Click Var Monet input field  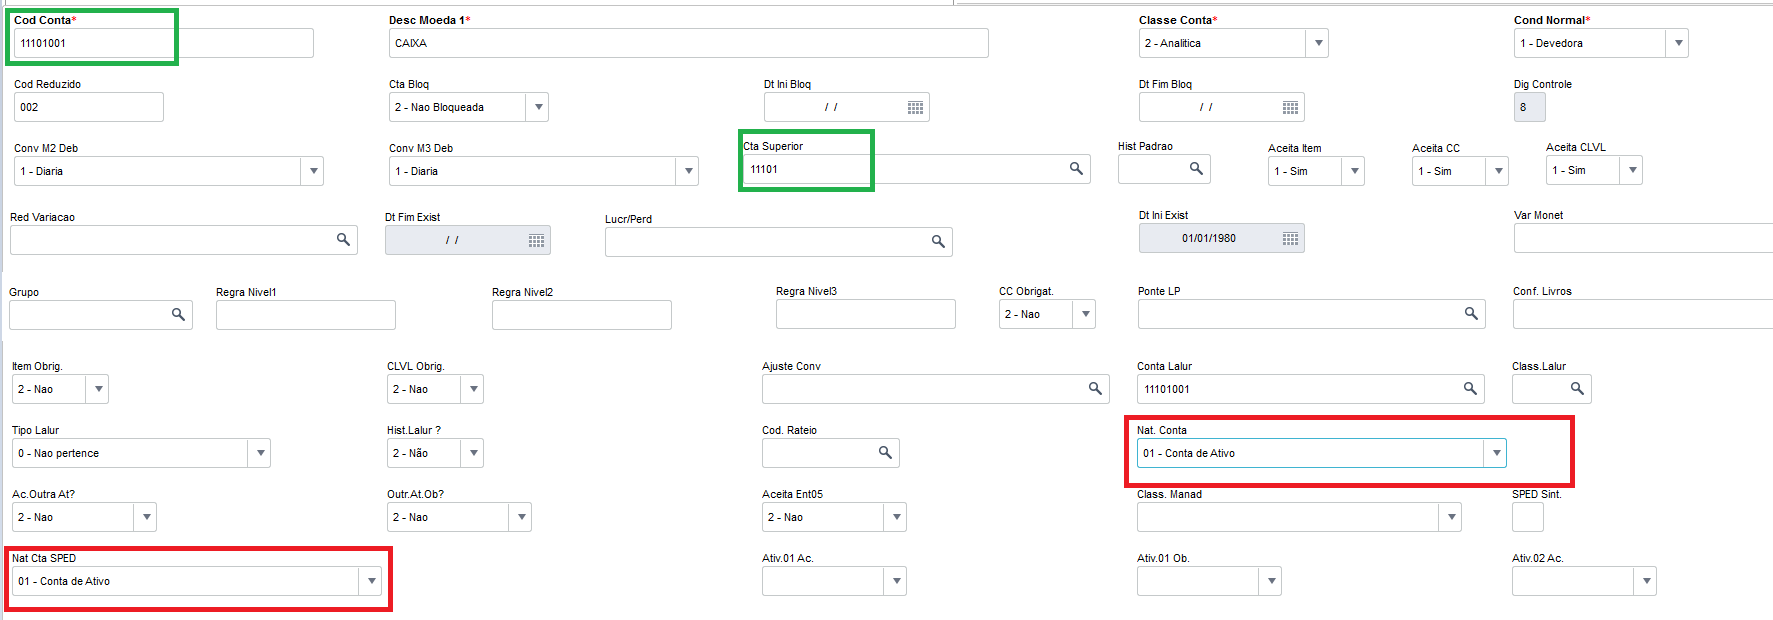pos(1643,238)
